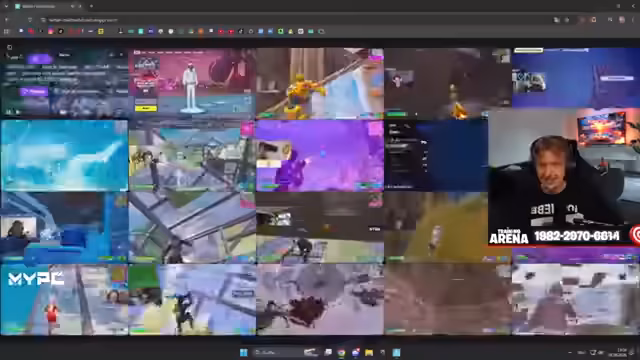Screen dimensions: 640x360
Task: Click the yellow button in the Fortnite lobby stream
Action: pos(146,108)
